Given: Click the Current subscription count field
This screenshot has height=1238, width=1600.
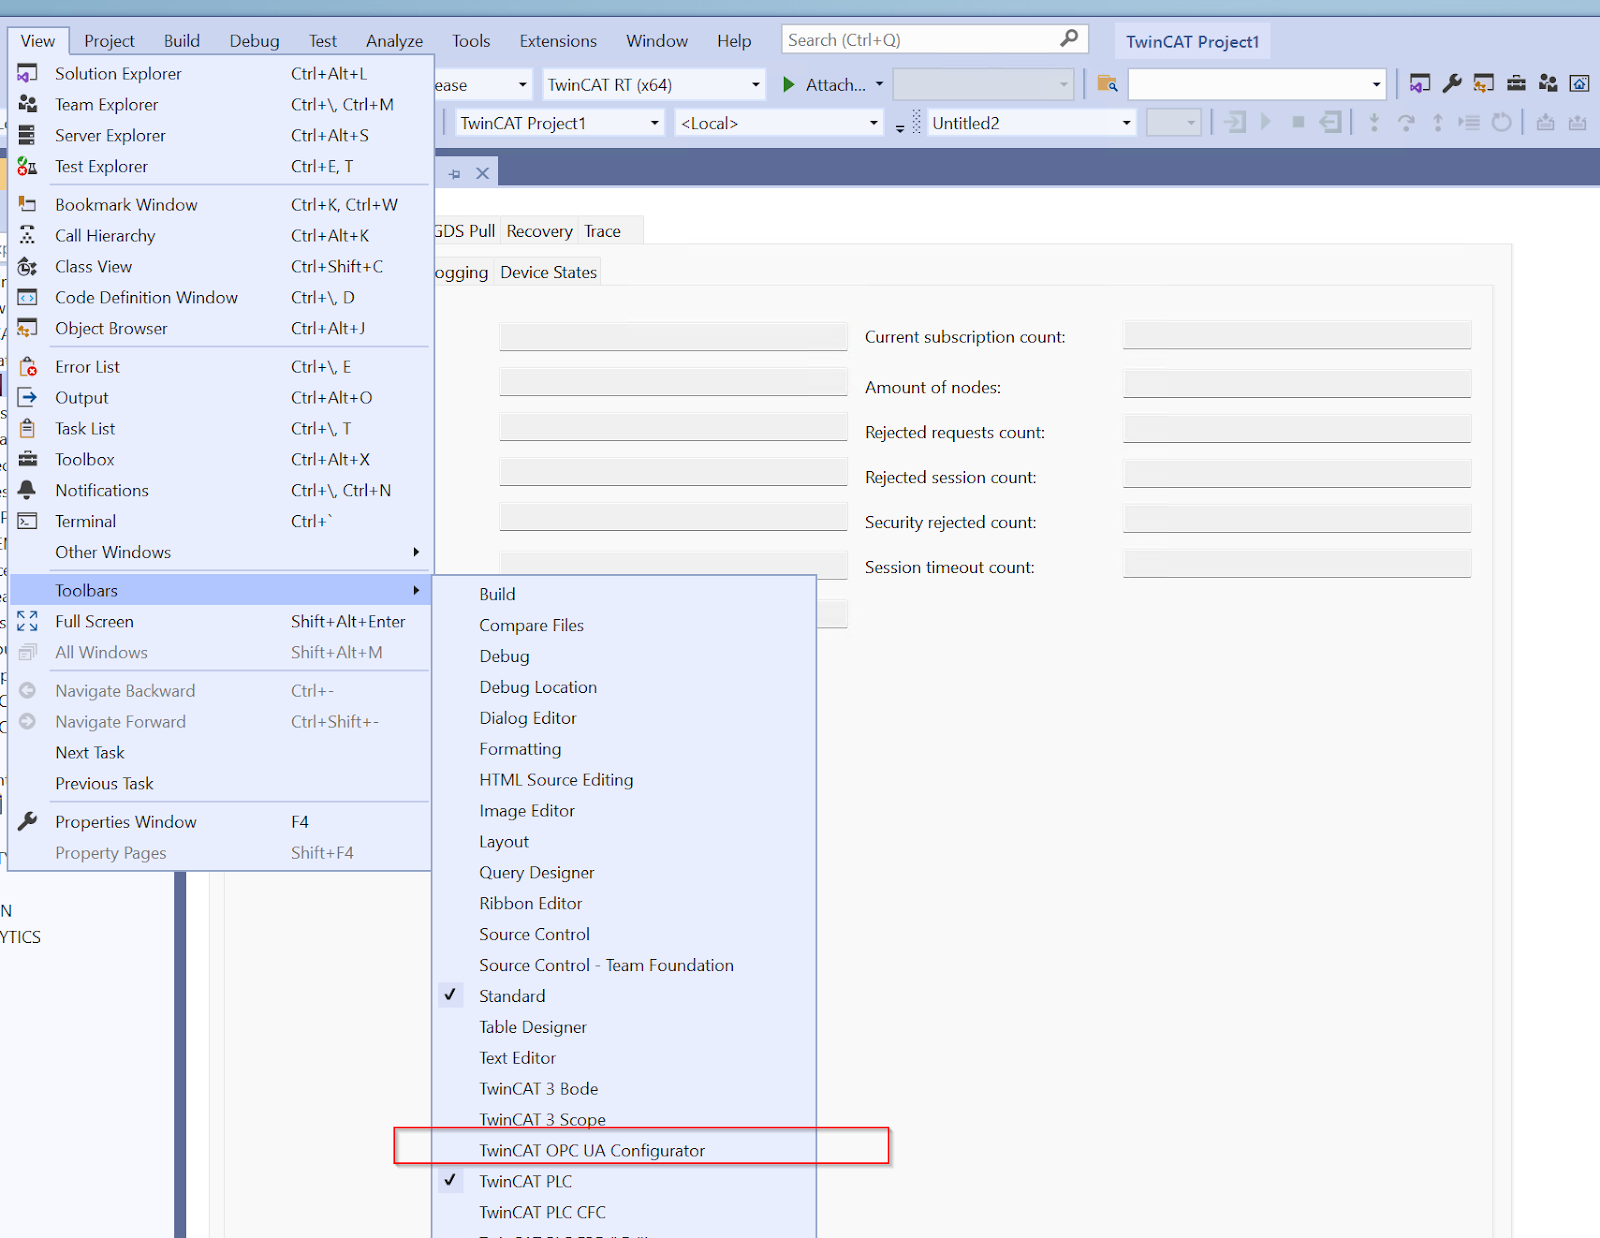Looking at the screenshot, I should 1297,335.
